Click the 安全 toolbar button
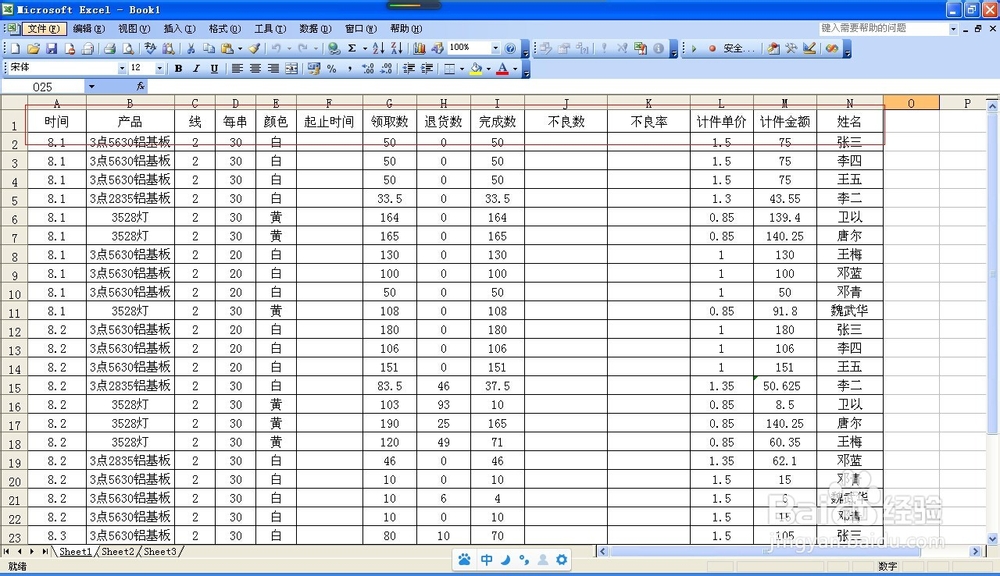1000x576 pixels. pos(735,47)
